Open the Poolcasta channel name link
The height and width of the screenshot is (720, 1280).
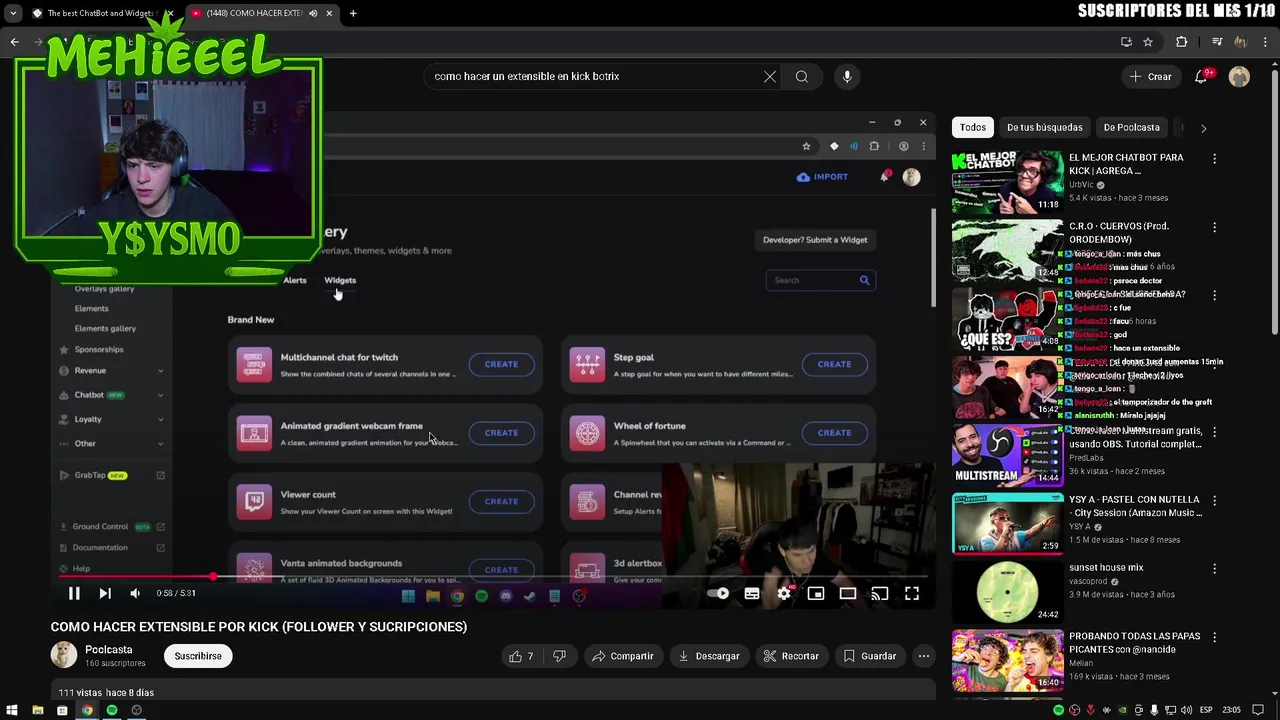(109, 650)
